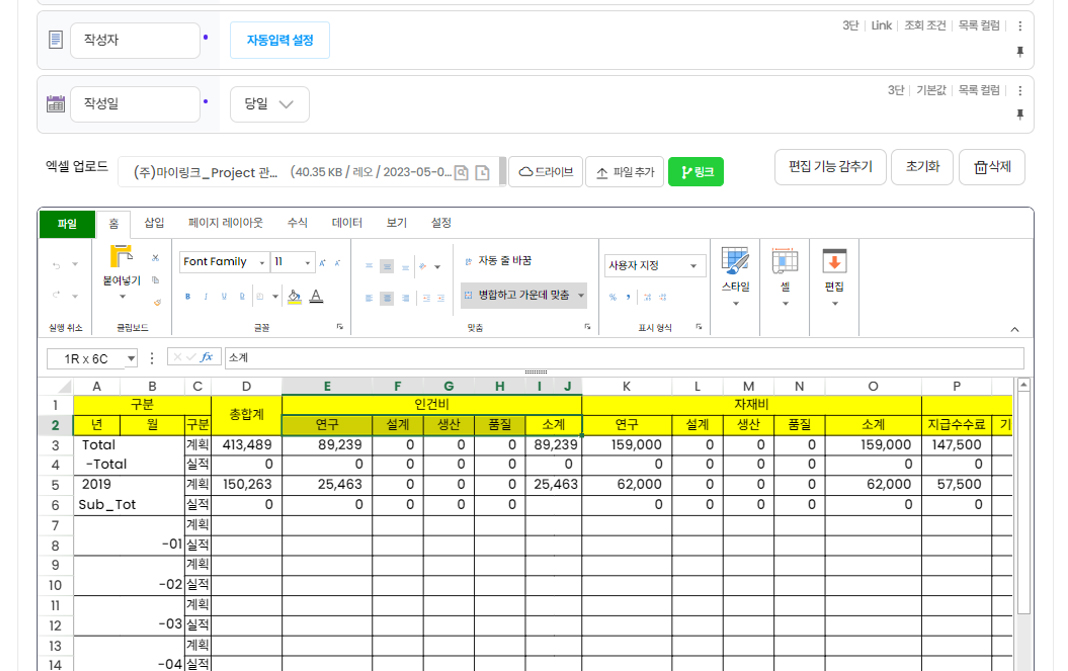The height and width of the screenshot is (671, 1068).
Task: Click the 편집 기능 감추기 button
Action: pos(830,167)
